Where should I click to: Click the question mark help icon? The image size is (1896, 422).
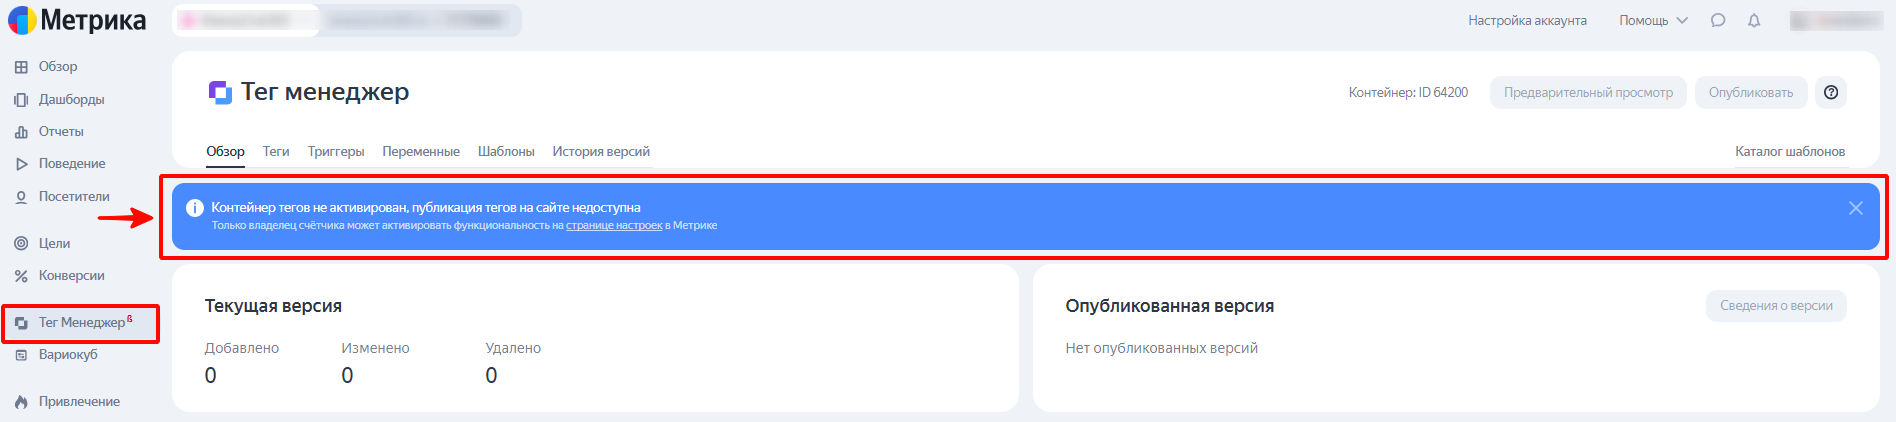[x=1831, y=92]
